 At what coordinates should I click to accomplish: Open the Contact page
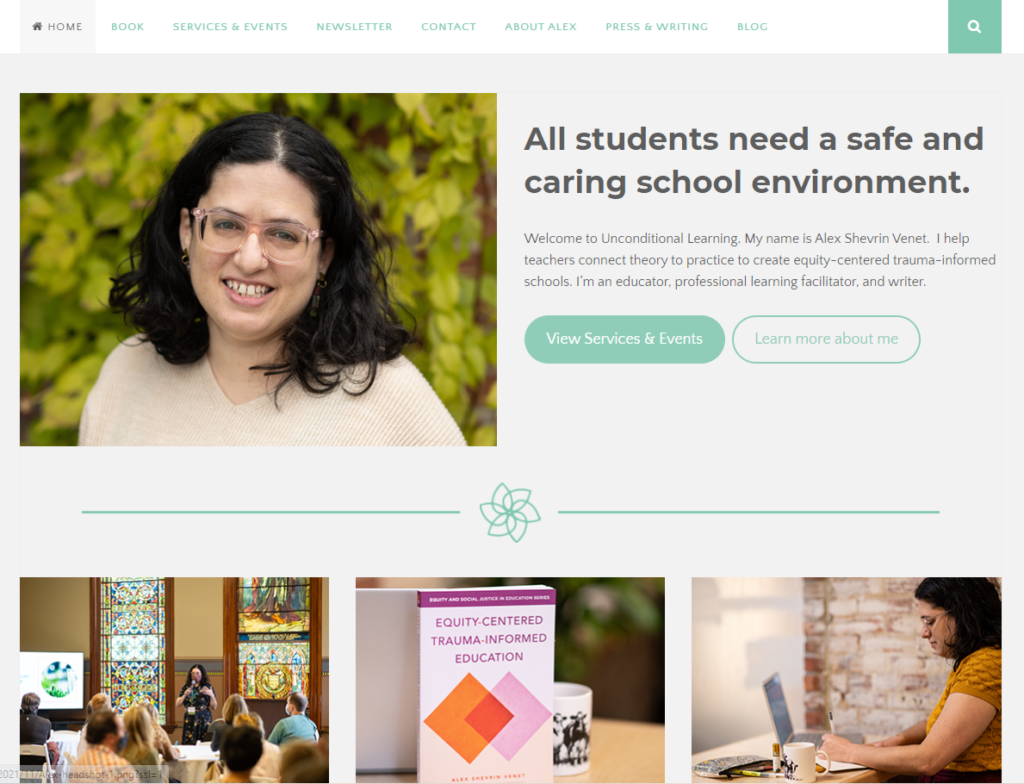[448, 27]
